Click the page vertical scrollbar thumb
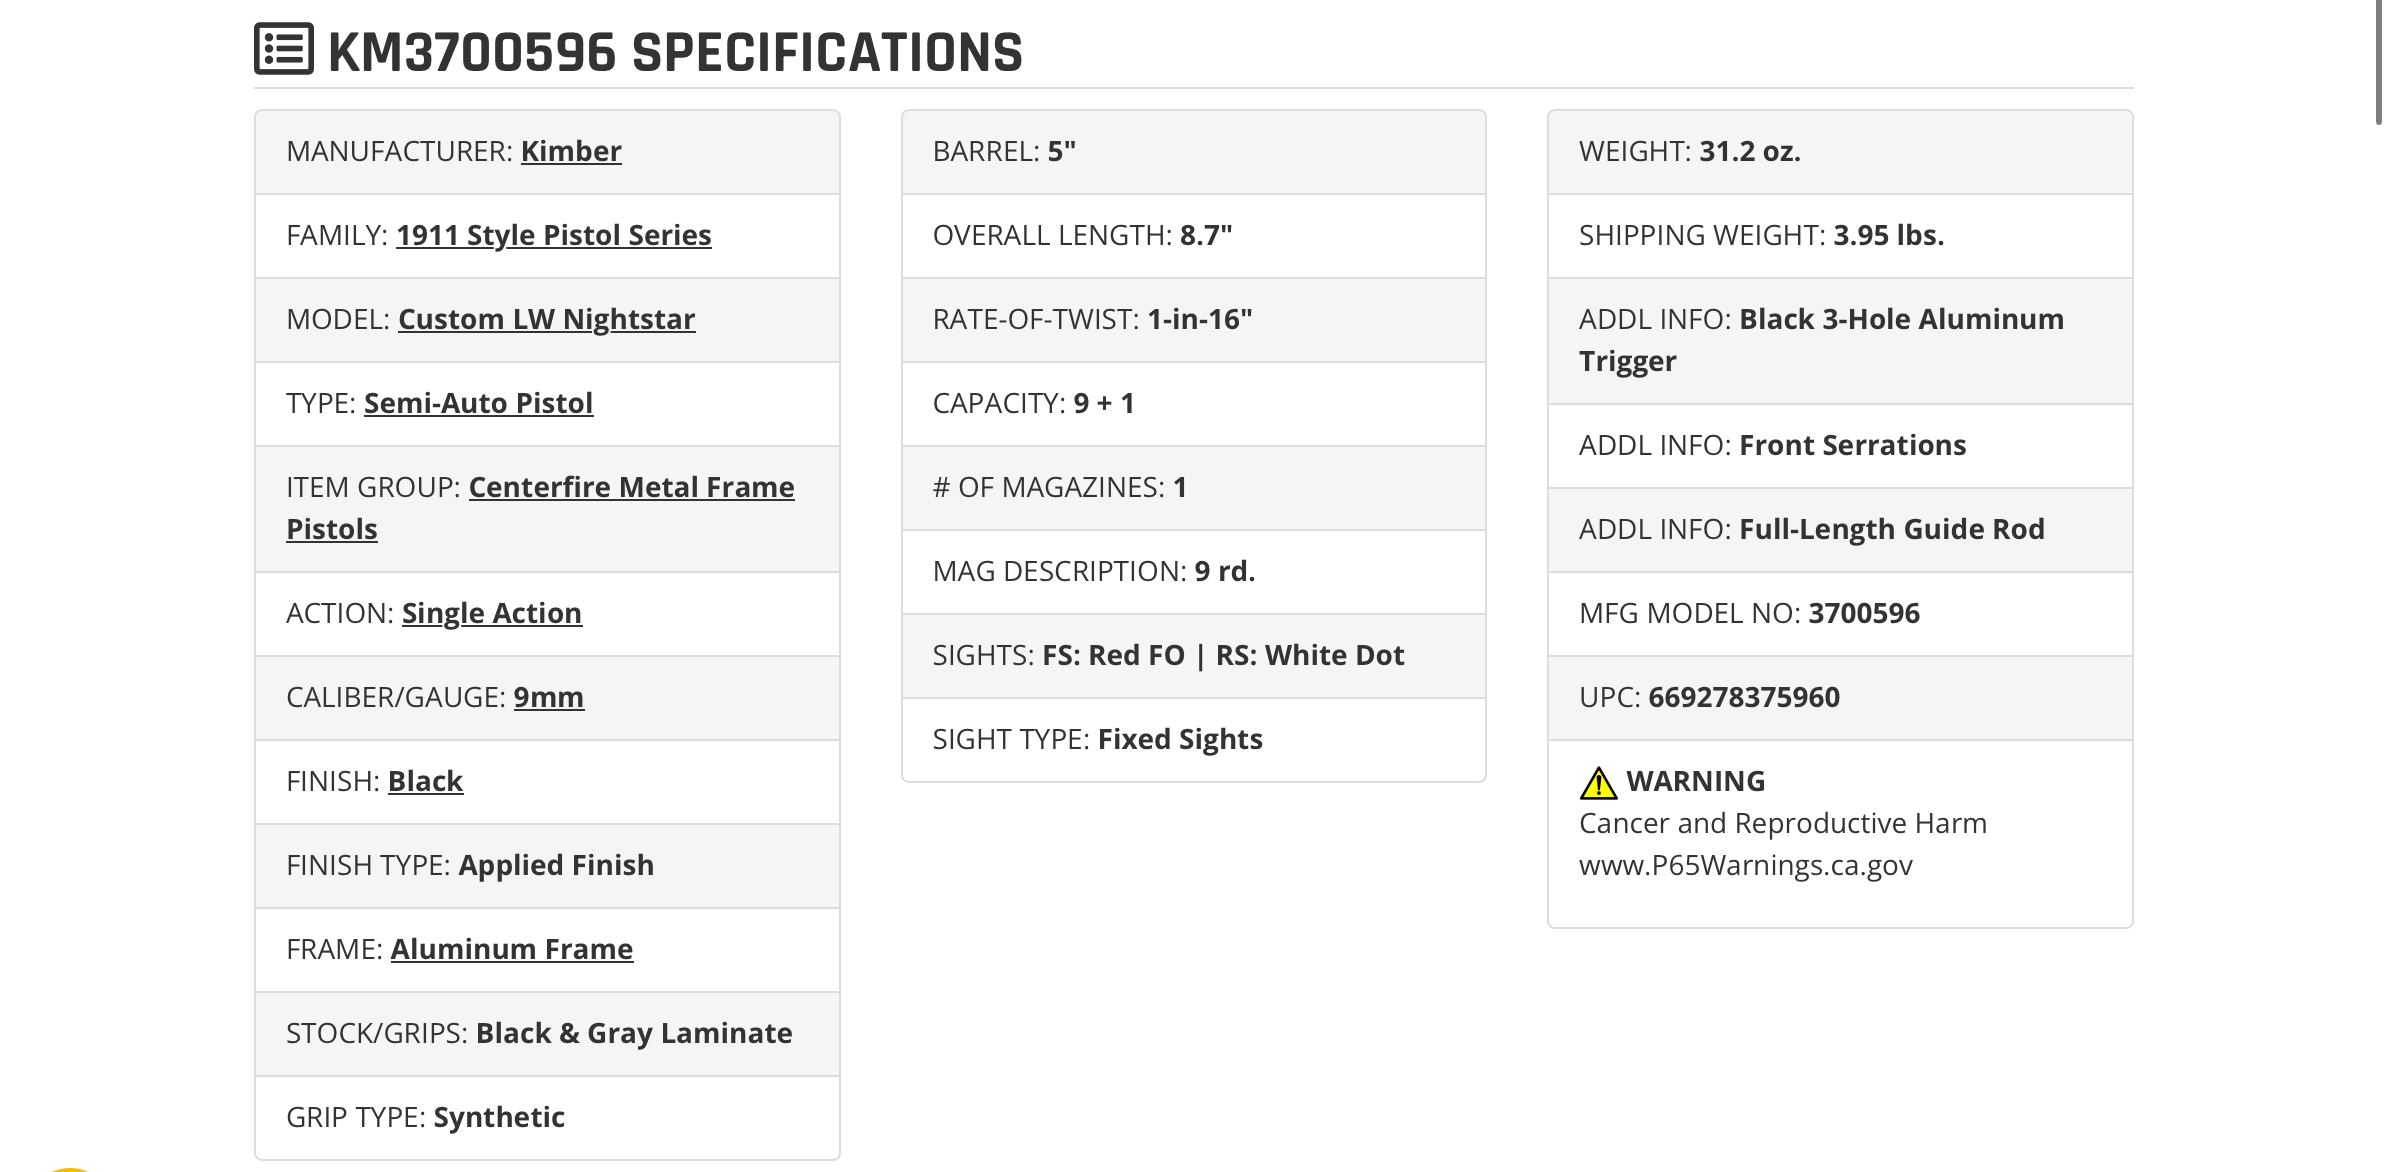This screenshot has width=2388, height=1172. pos(2380,62)
